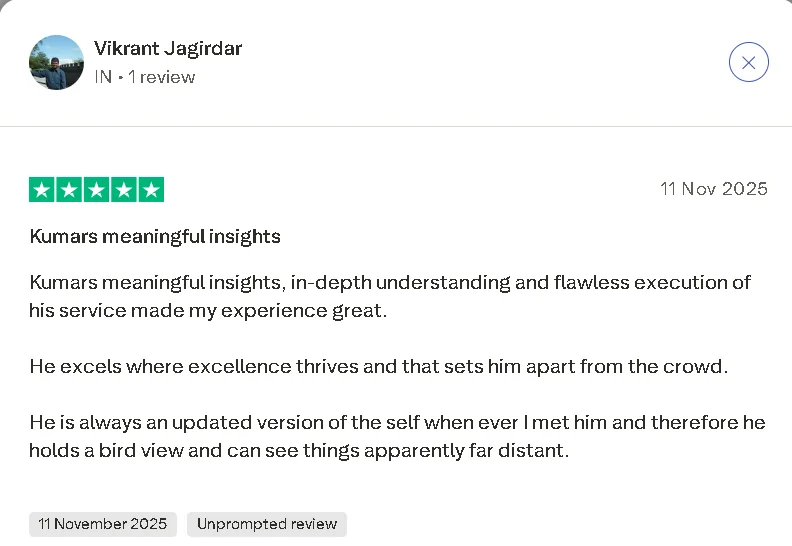This screenshot has width=792, height=546.
Task: Click the "IN" country code
Action: pyautogui.click(x=103, y=77)
